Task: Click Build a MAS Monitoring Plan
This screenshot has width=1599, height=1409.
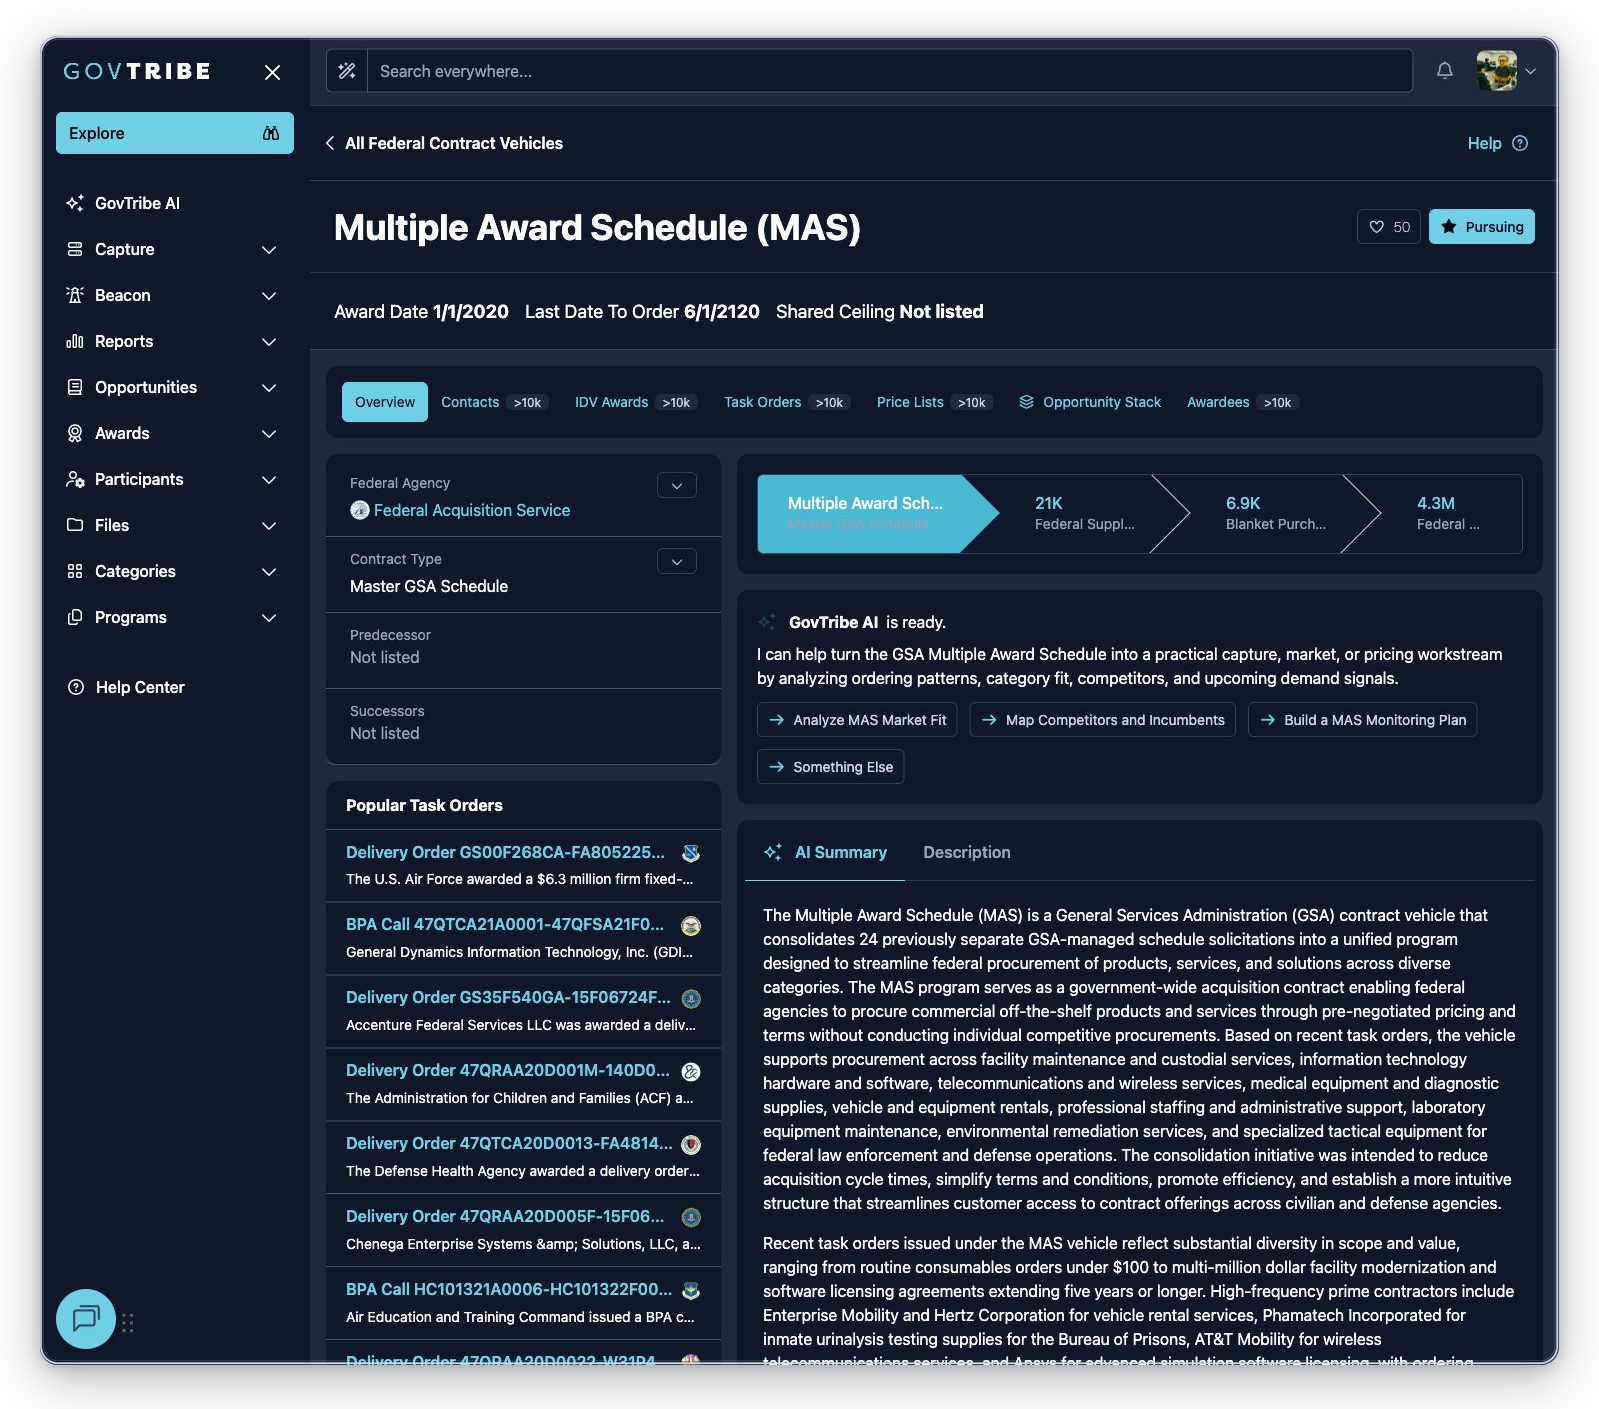Action: (1362, 720)
